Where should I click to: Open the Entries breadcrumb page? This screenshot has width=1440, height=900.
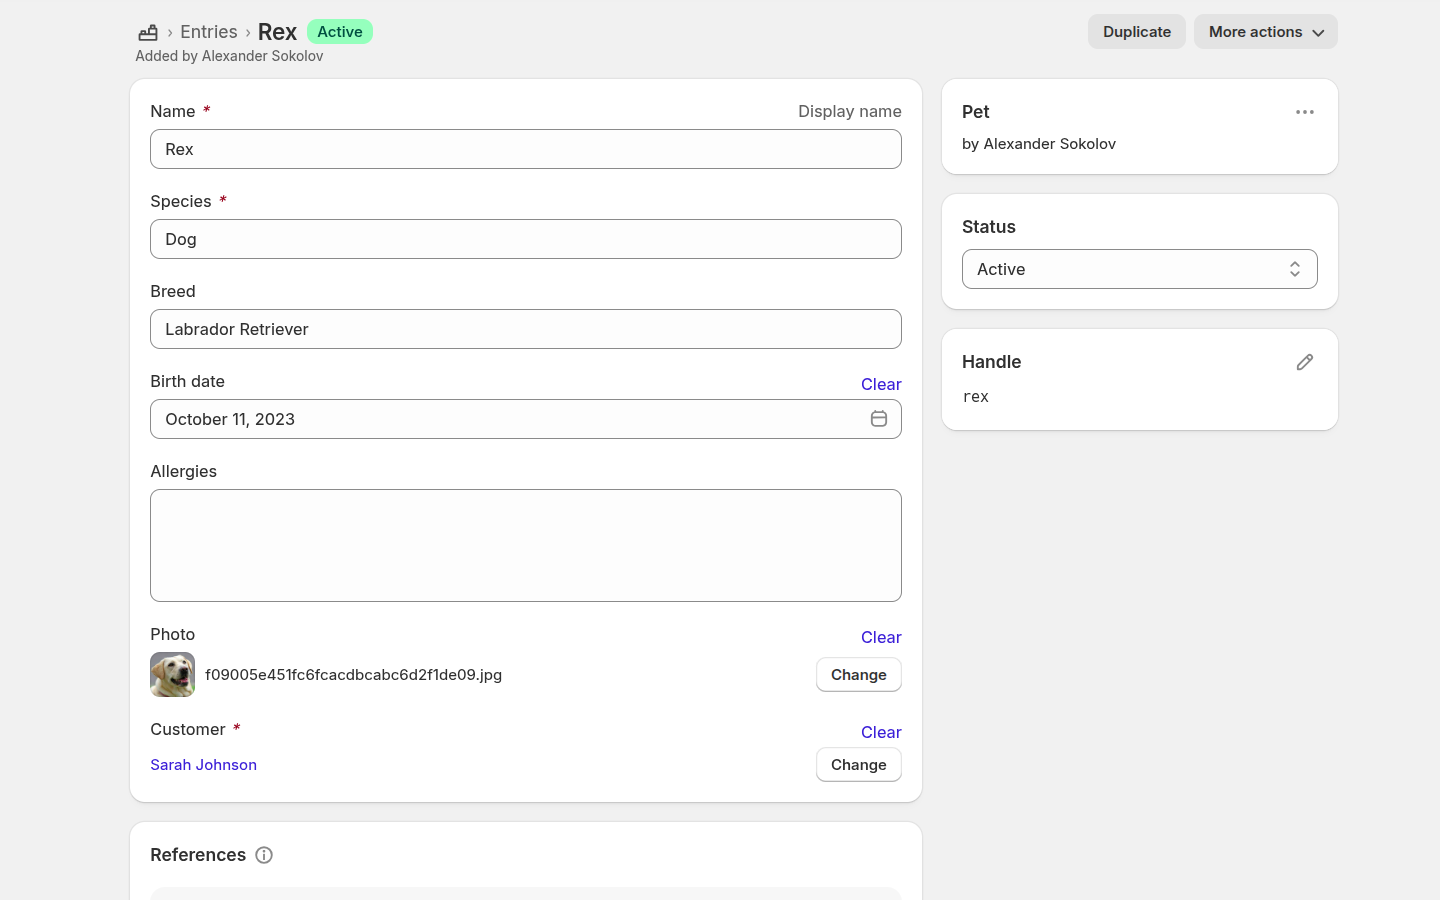click(x=208, y=31)
